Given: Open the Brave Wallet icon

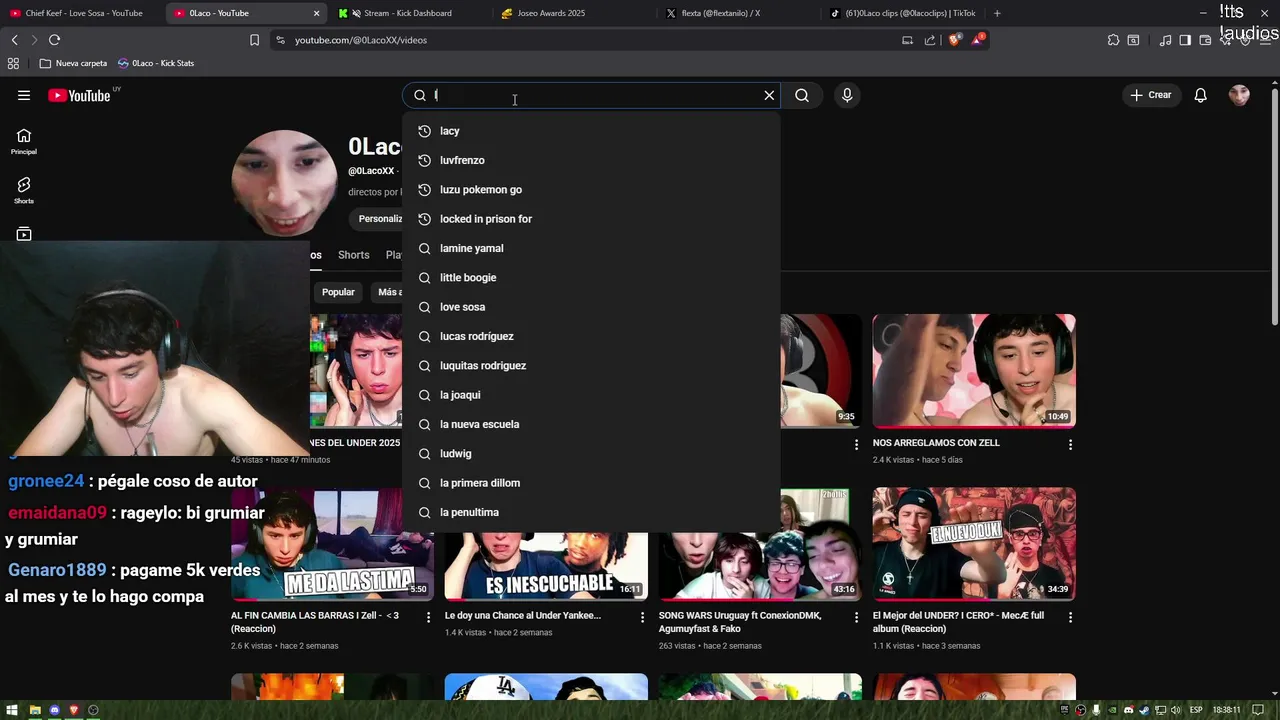Looking at the screenshot, I should coord(1206,40).
